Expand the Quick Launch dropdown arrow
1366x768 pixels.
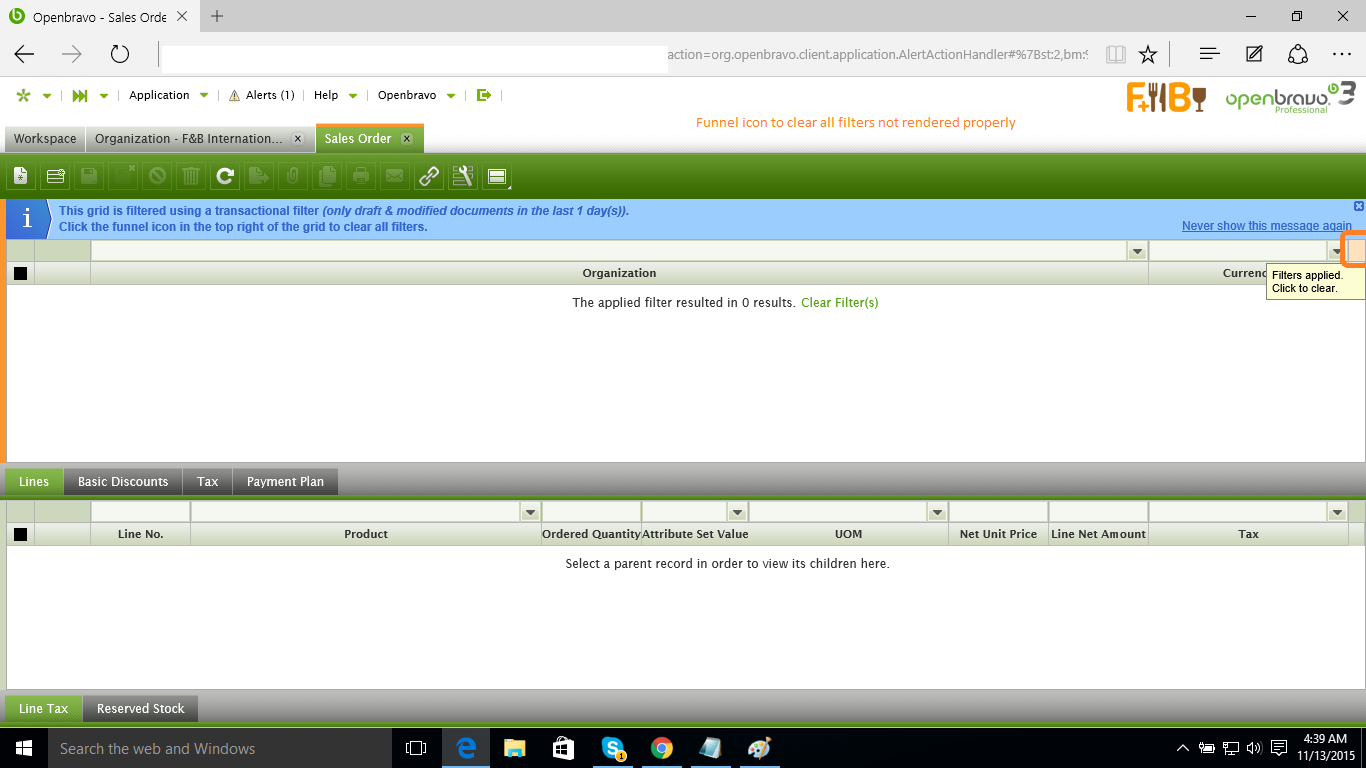pyautogui.click(x=104, y=96)
